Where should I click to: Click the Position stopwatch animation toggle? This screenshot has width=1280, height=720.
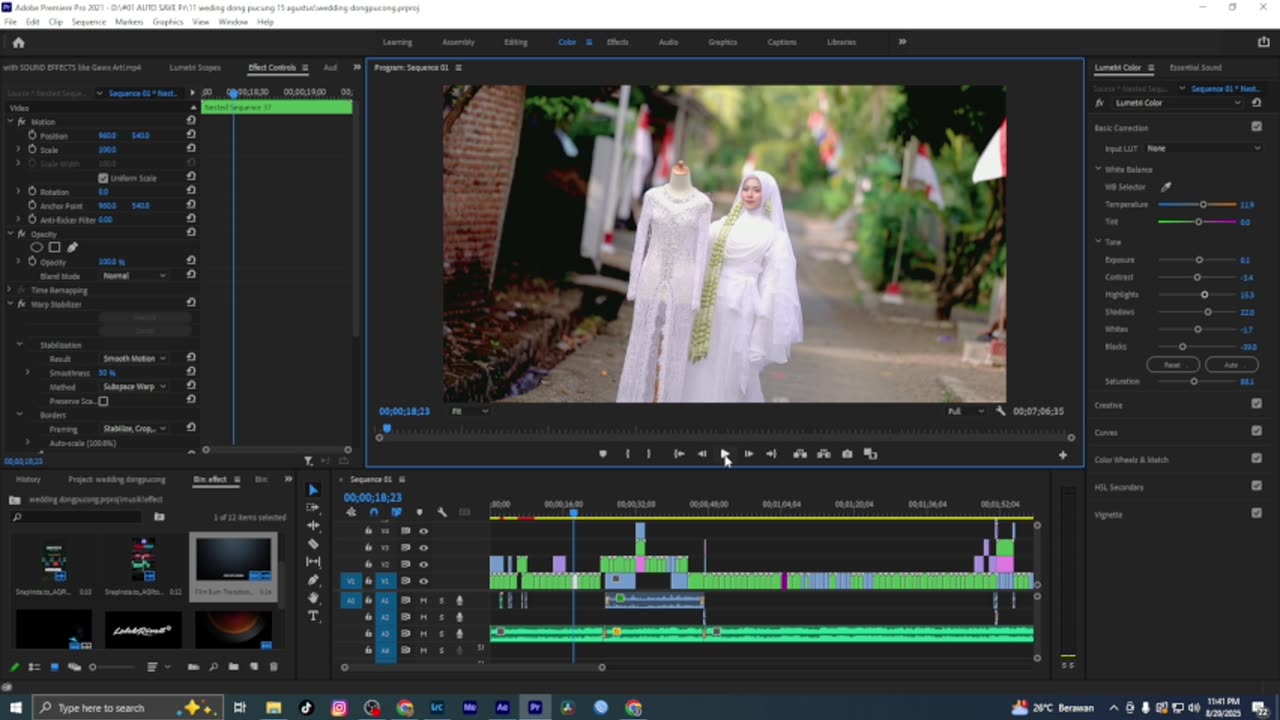32,135
